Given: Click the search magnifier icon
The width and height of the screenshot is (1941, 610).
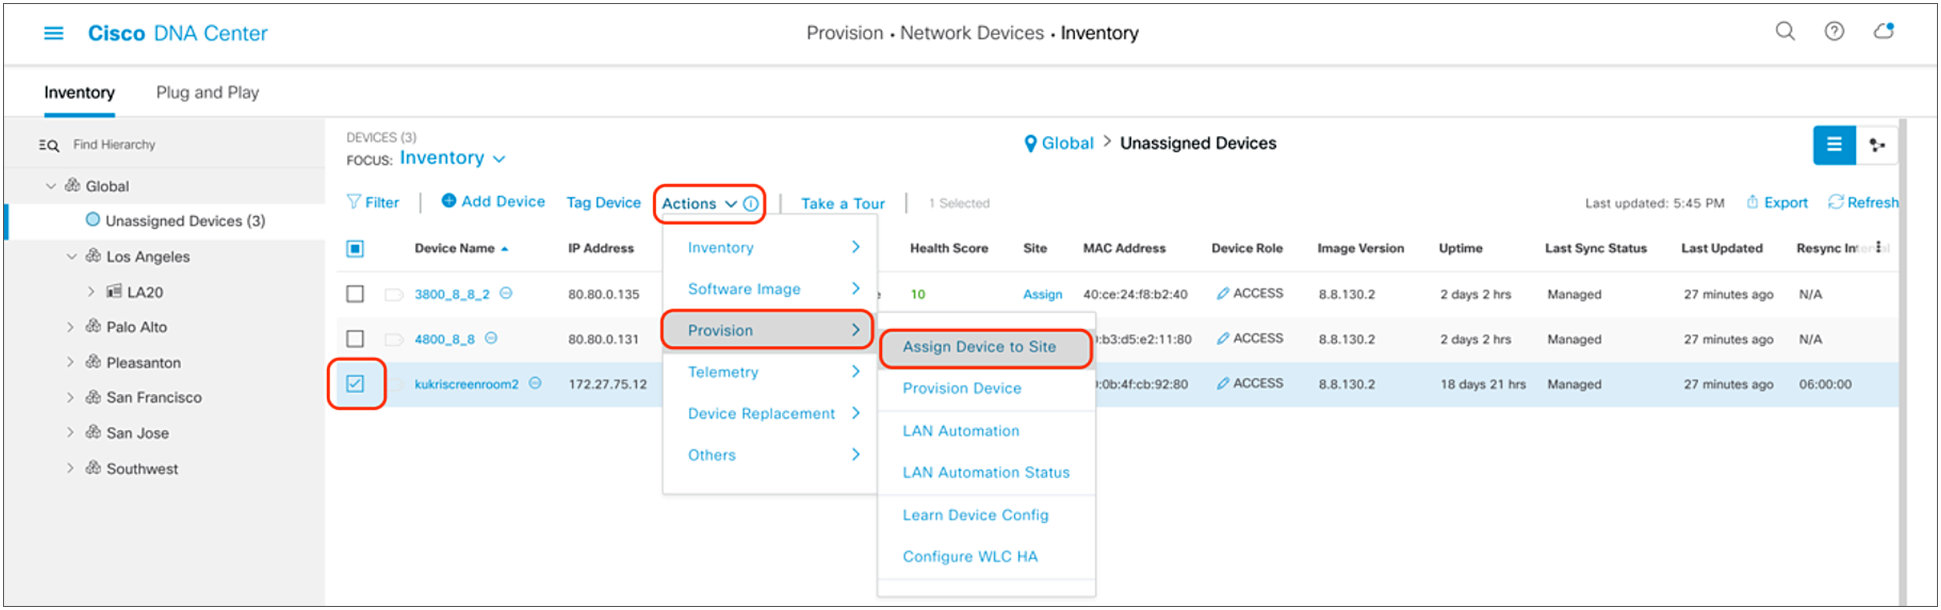Looking at the screenshot, I should [1785, 31].
